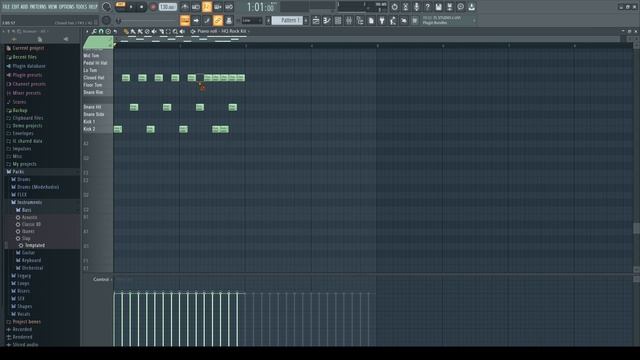Image resolution: width=640 pixels, height=360 pixels.
Task: Toggle typing keyboard to piano icon
Action: click(x=185, y=20)
